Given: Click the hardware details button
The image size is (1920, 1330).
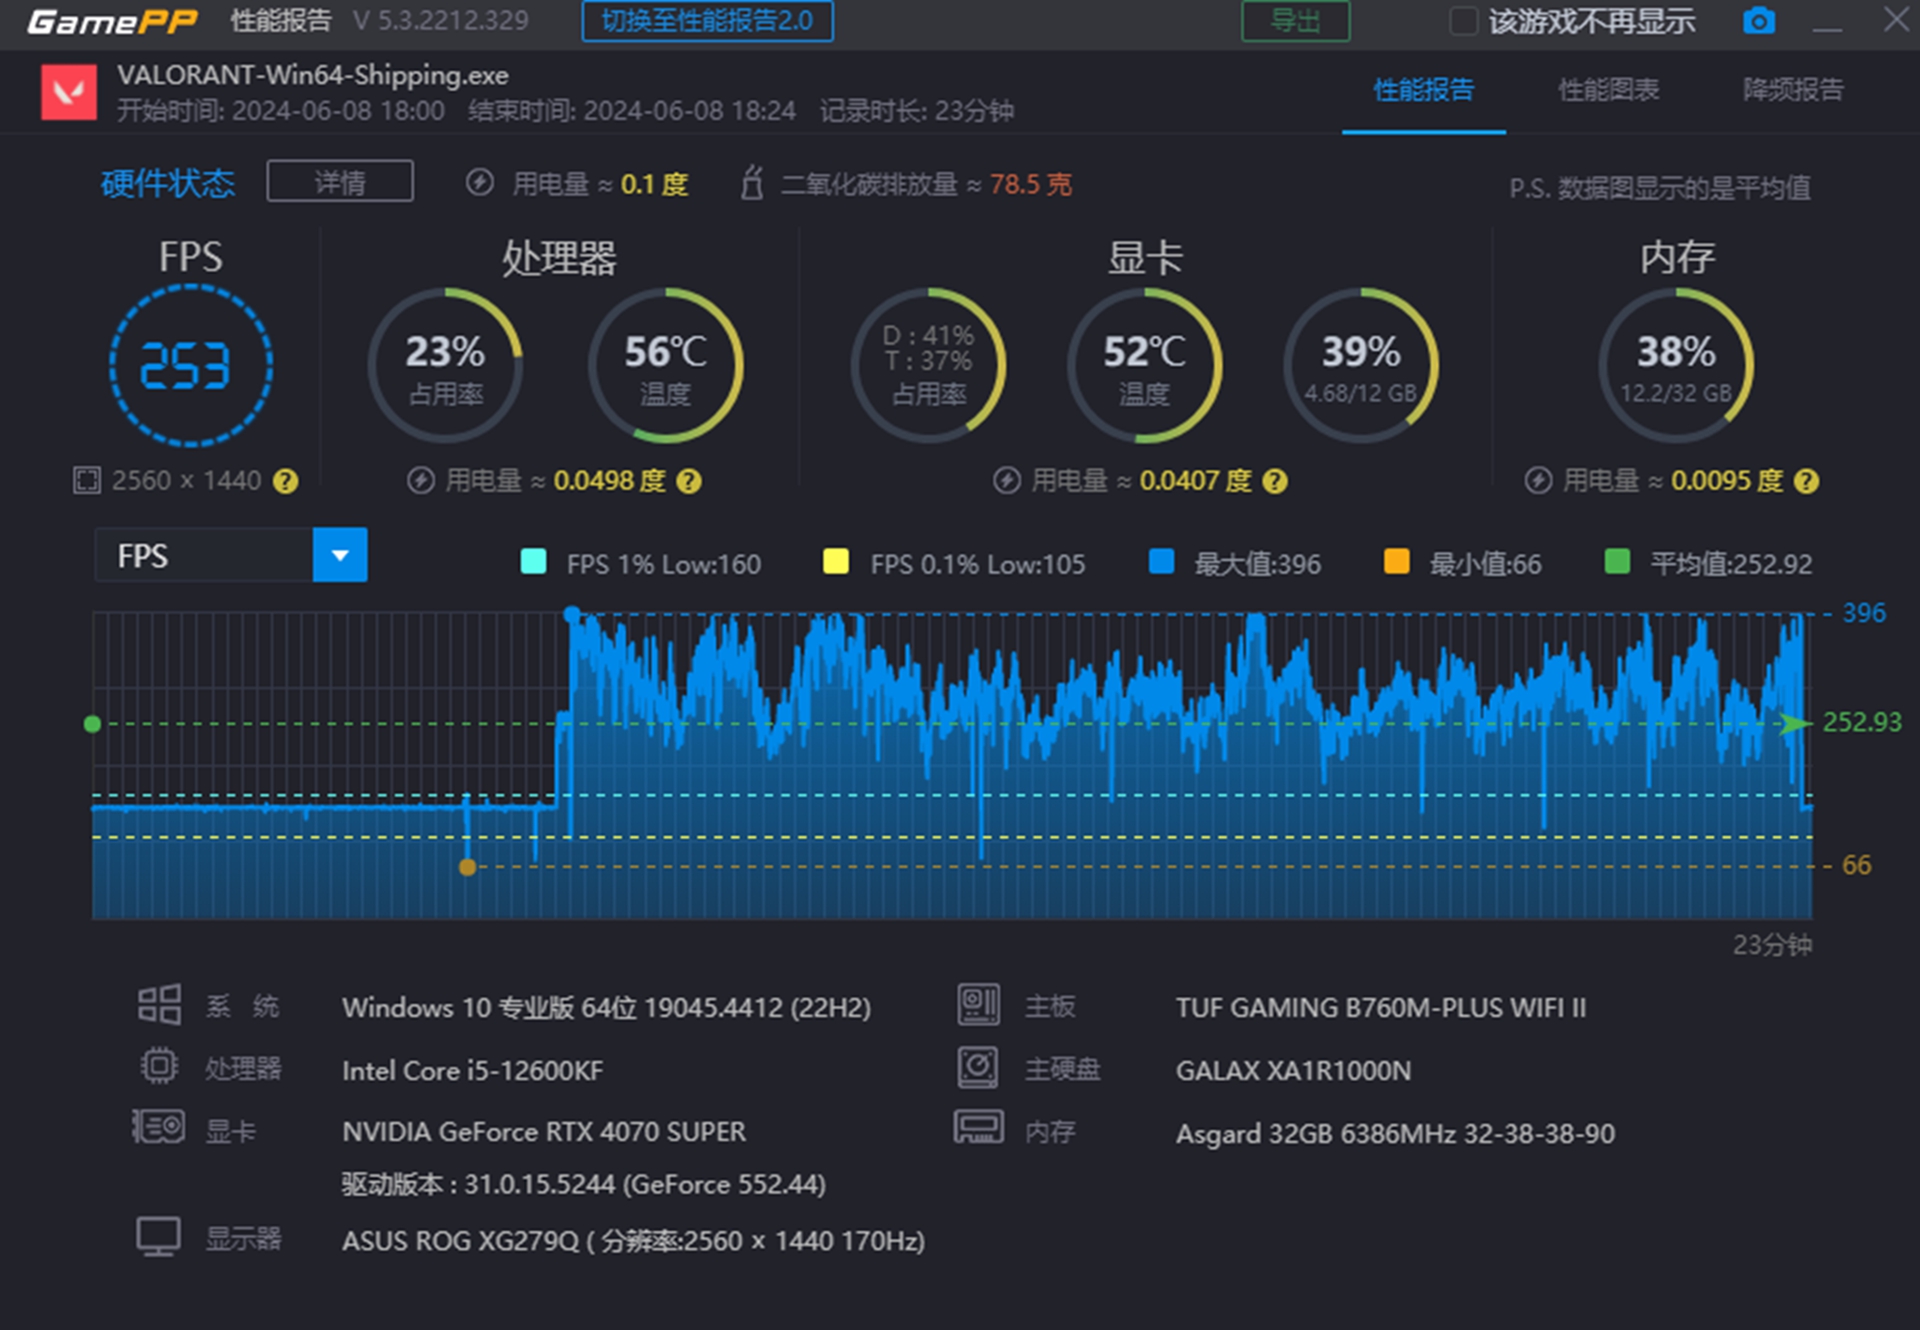Looking at the screenshot, I should (340, 182).
